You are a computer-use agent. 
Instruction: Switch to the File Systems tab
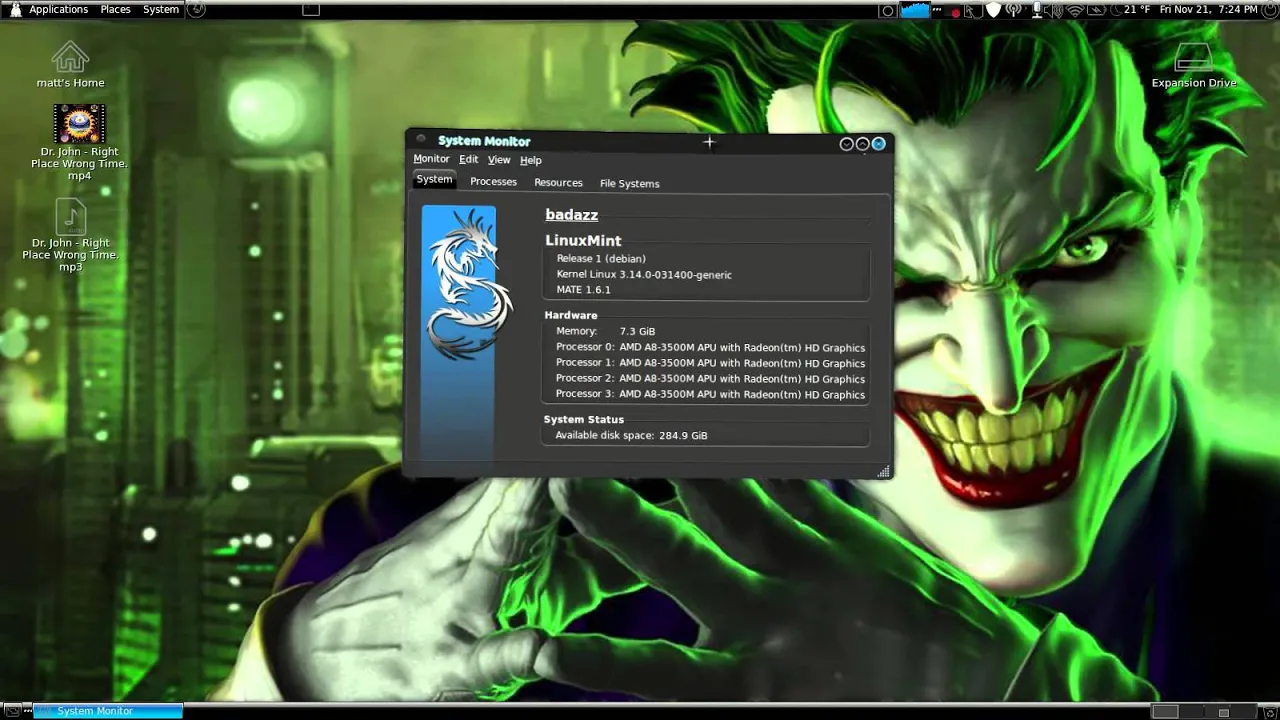click(629, 183)
